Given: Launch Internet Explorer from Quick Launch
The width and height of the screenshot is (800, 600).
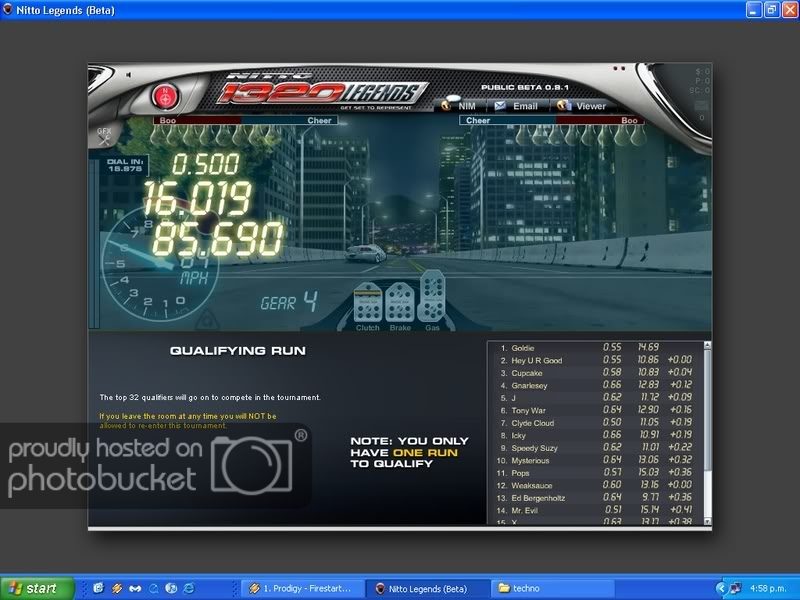Looking at the screenshot, I should 189,588.
